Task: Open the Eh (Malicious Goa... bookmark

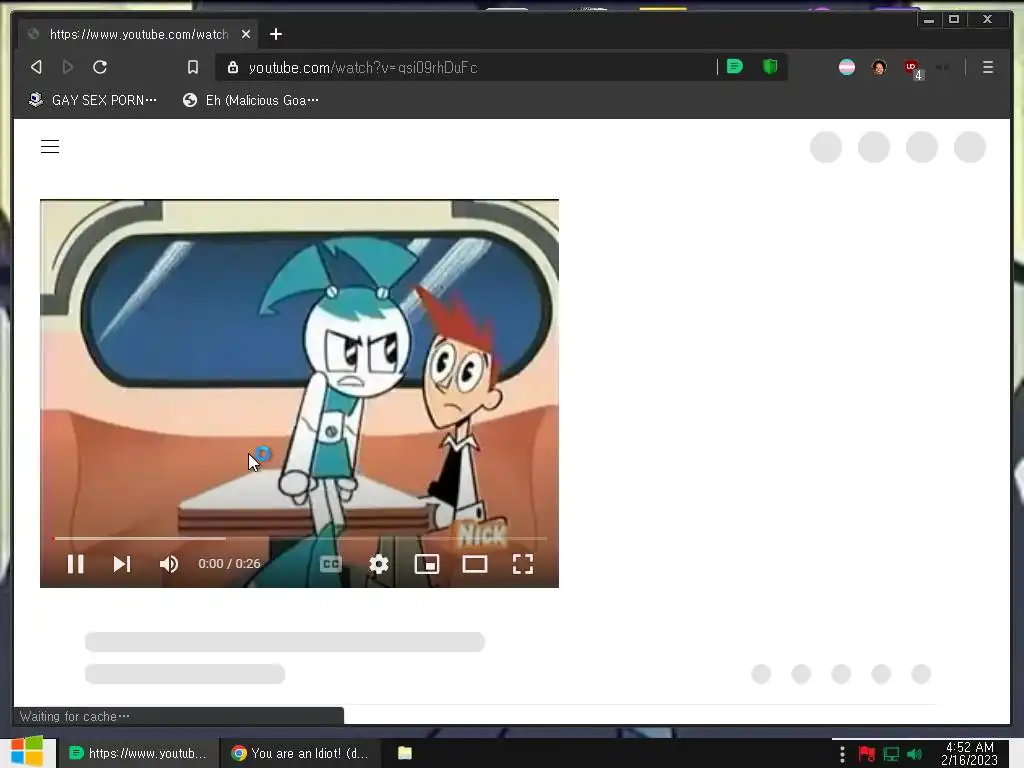Action: [251, 100]
